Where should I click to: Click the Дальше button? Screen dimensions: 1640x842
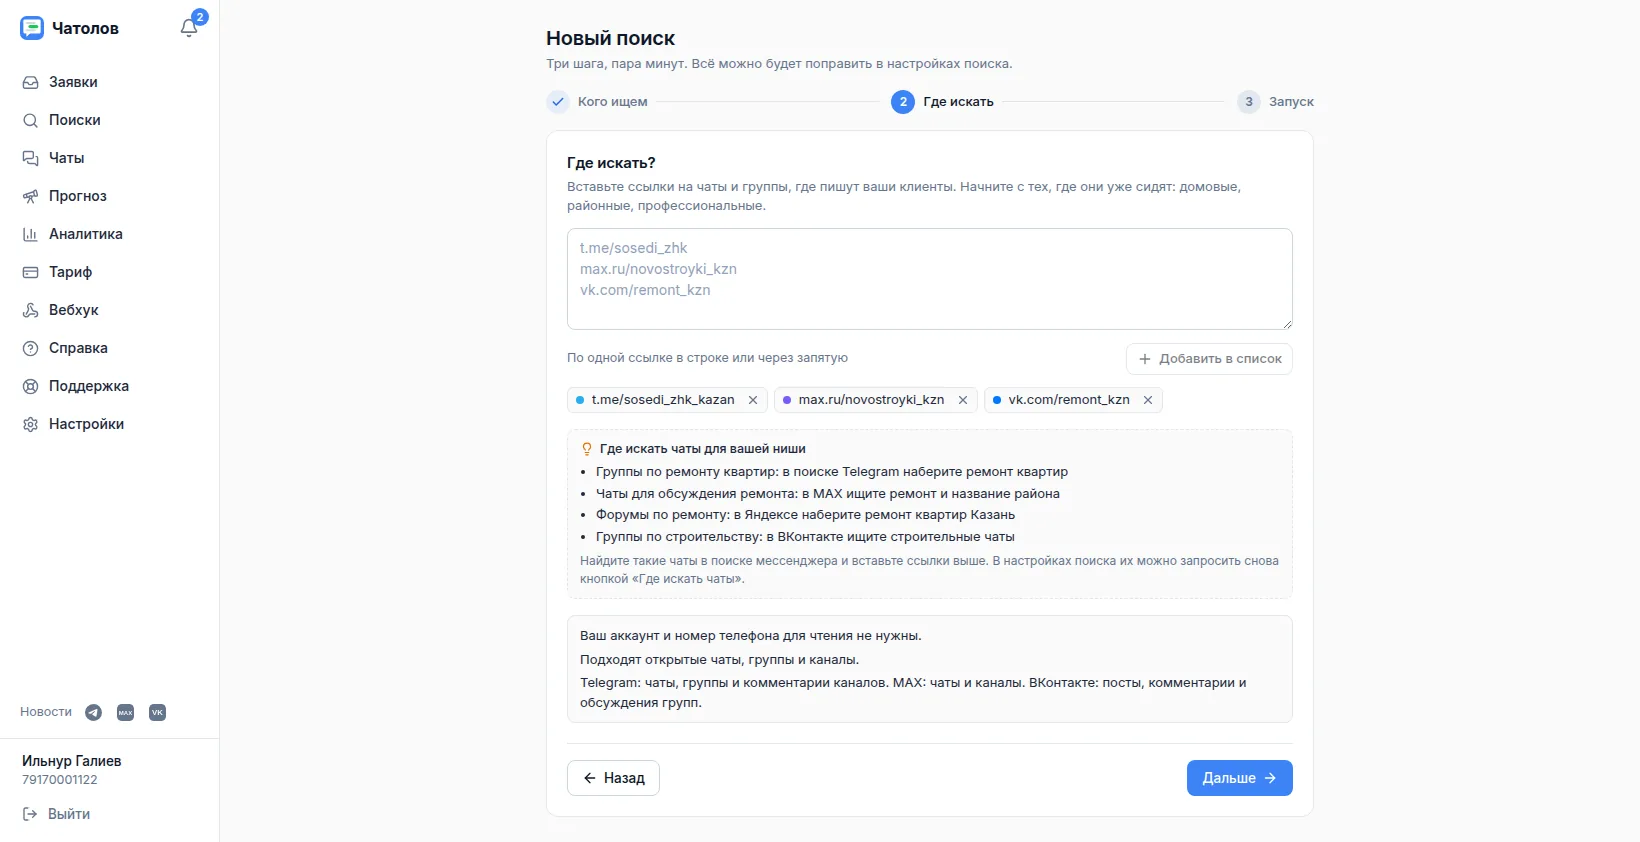tap(1239, 778)
